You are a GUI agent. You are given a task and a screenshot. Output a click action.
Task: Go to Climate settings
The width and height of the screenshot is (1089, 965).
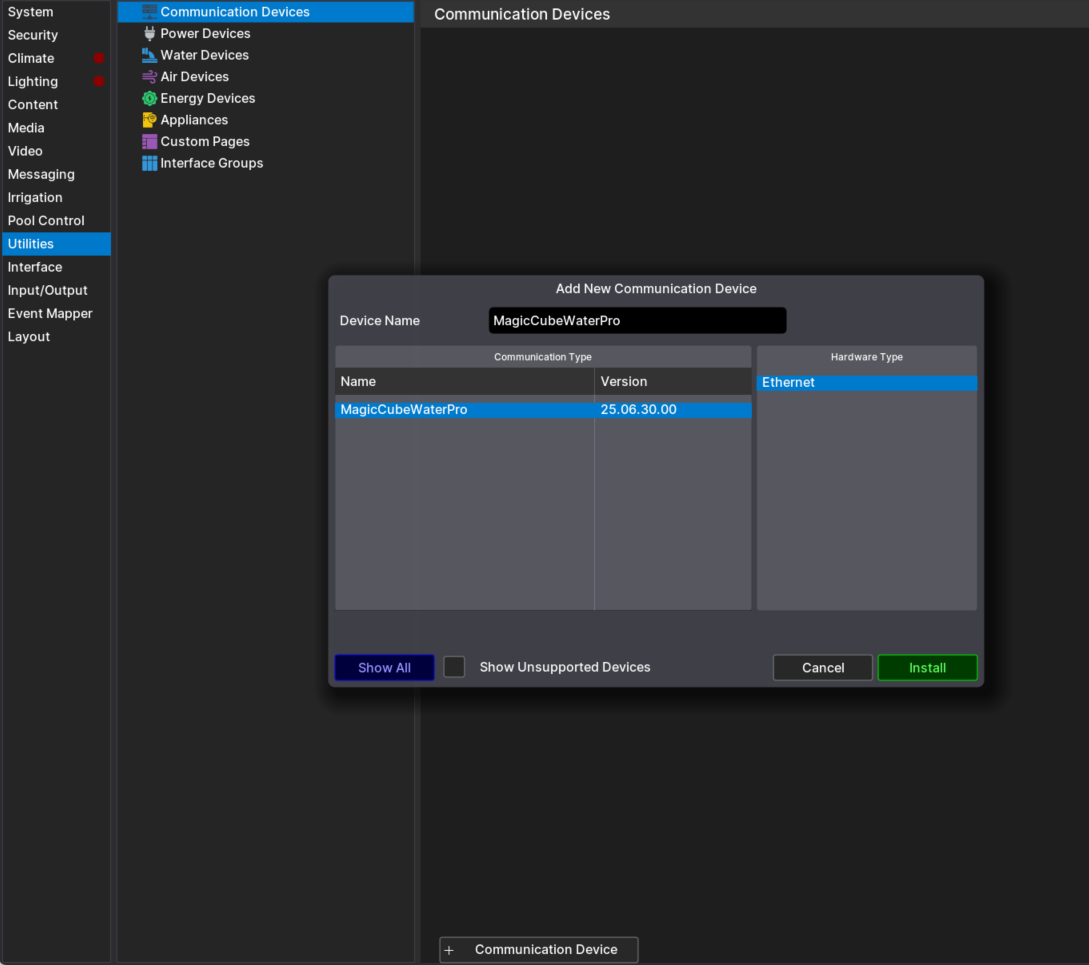[56, 58]
